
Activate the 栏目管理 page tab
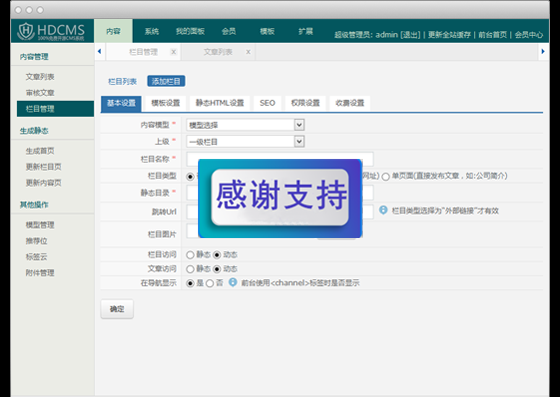(x=143, y=52)
